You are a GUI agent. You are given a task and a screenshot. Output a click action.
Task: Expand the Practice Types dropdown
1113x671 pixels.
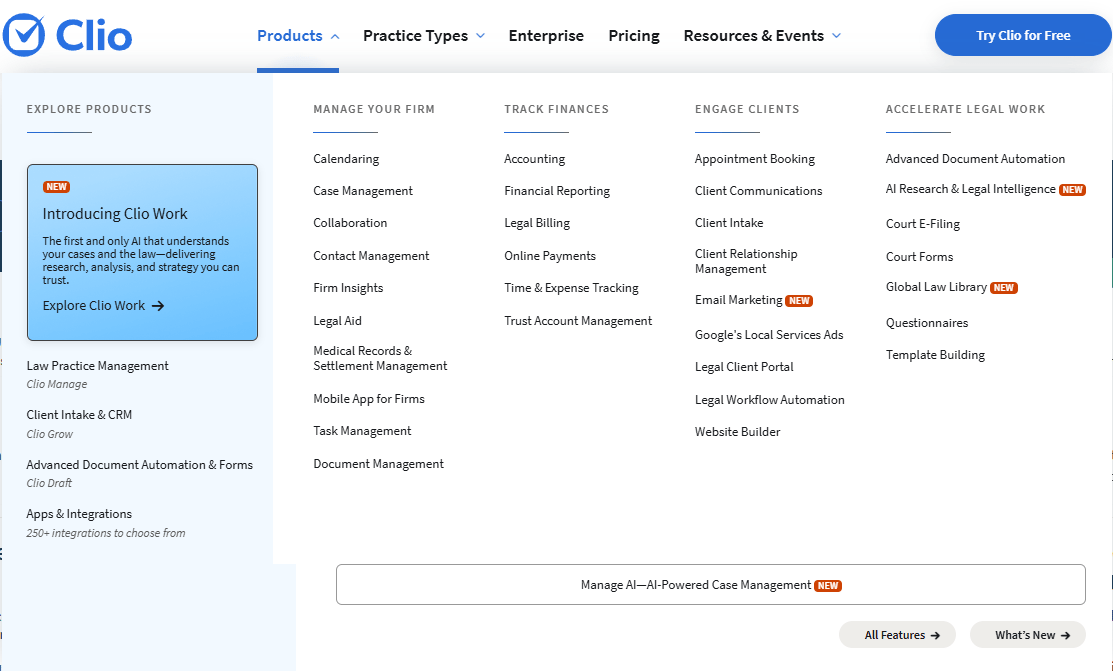[x=424, y=36]
